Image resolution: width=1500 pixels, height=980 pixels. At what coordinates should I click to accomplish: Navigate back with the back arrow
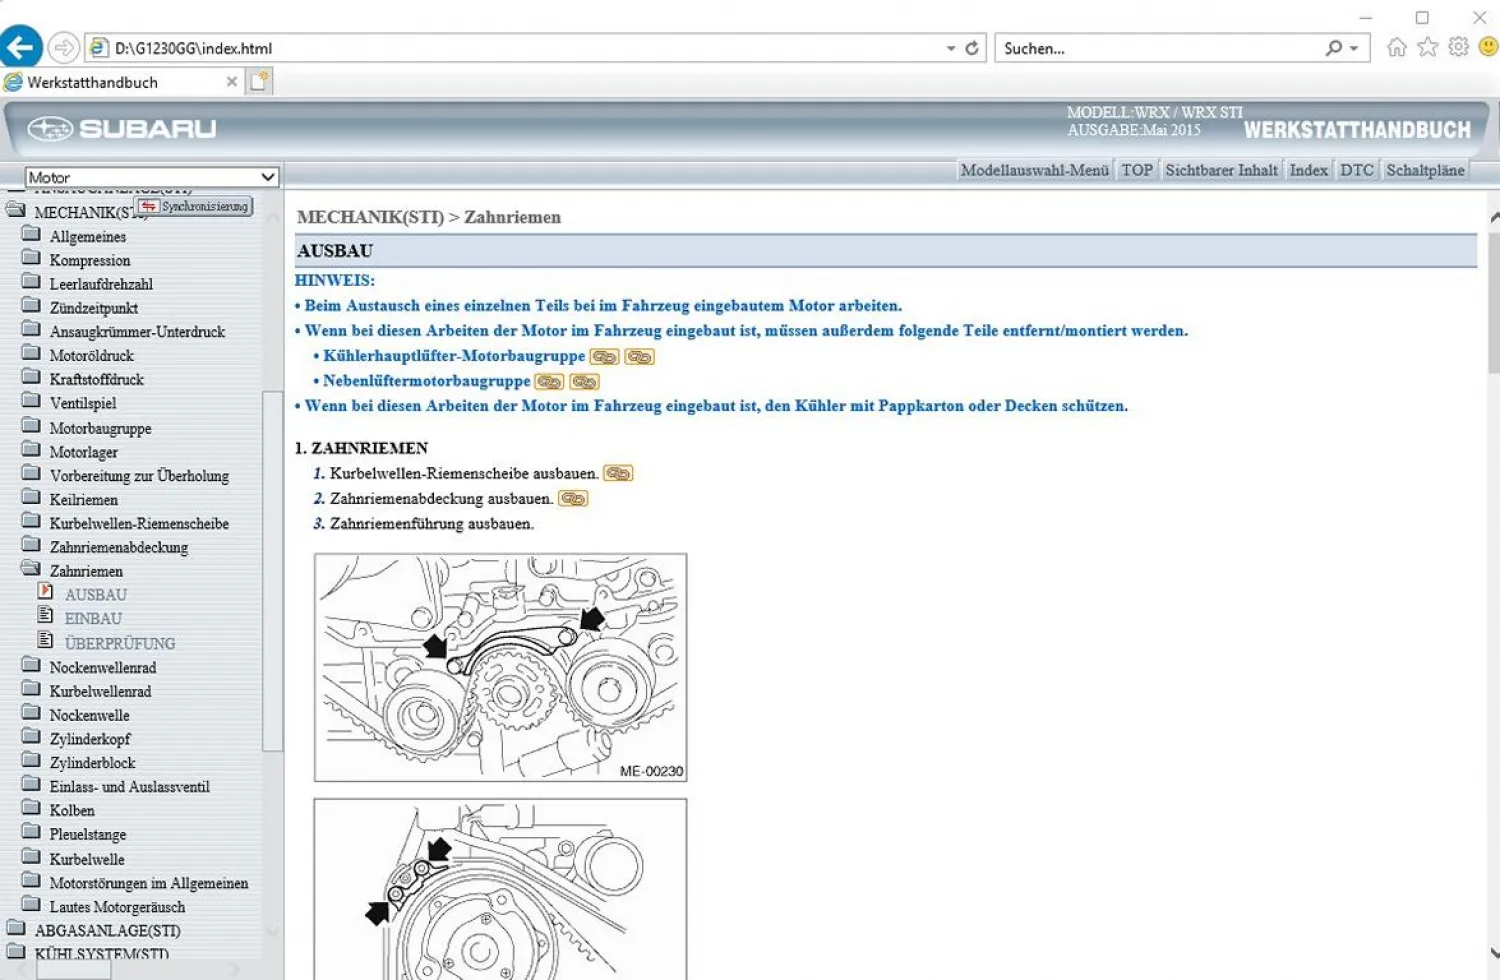21,46
